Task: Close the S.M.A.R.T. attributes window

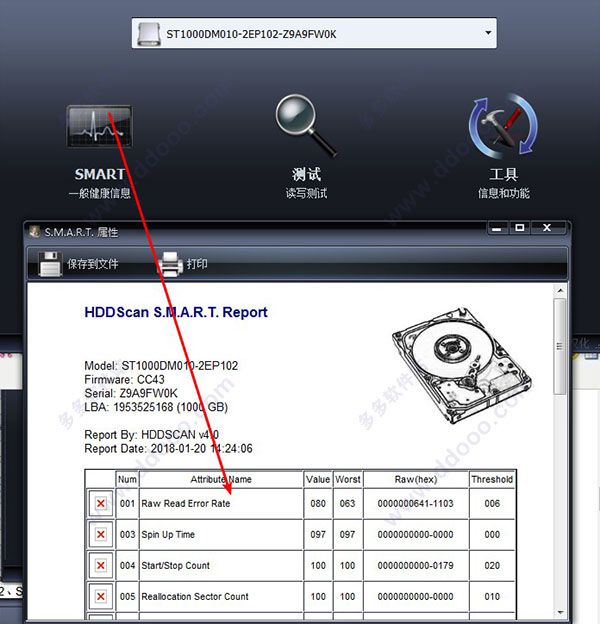Action: tap(547, 228)
